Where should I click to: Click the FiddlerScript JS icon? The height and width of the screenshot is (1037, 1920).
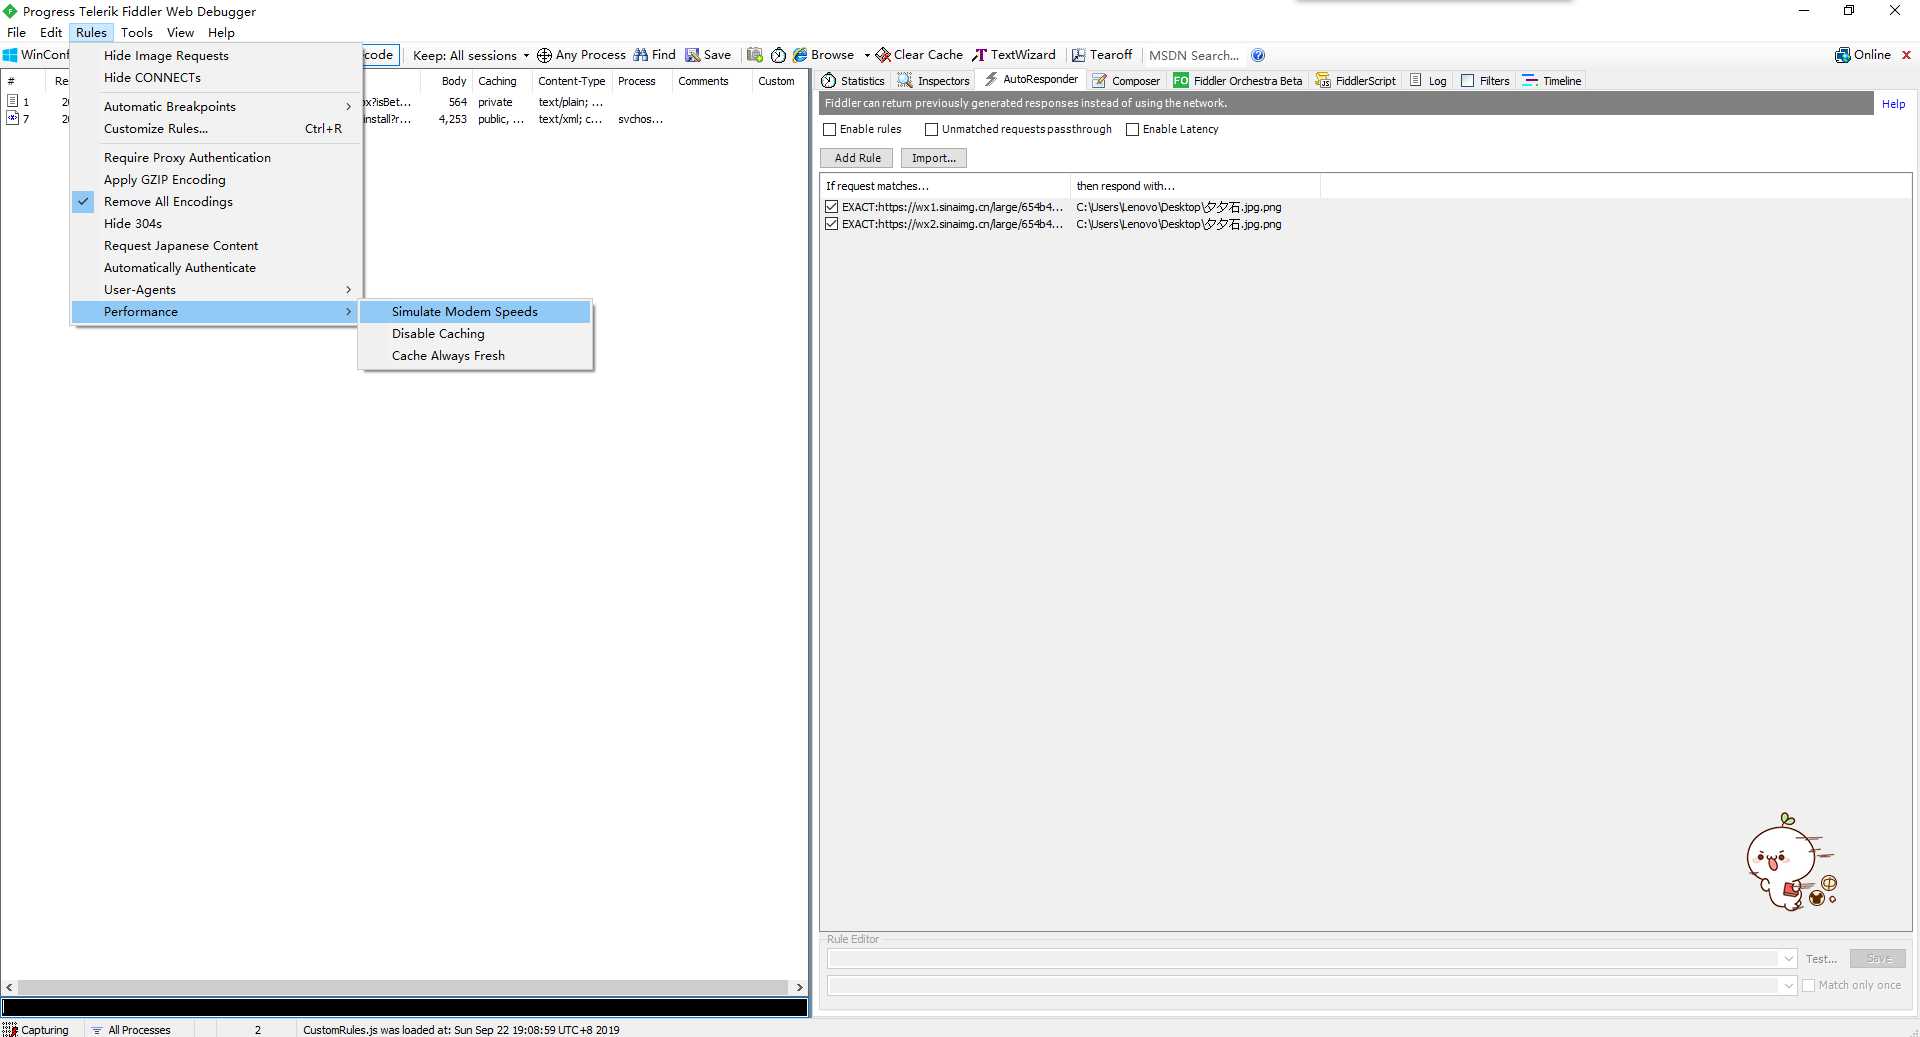pos(1323,80)
